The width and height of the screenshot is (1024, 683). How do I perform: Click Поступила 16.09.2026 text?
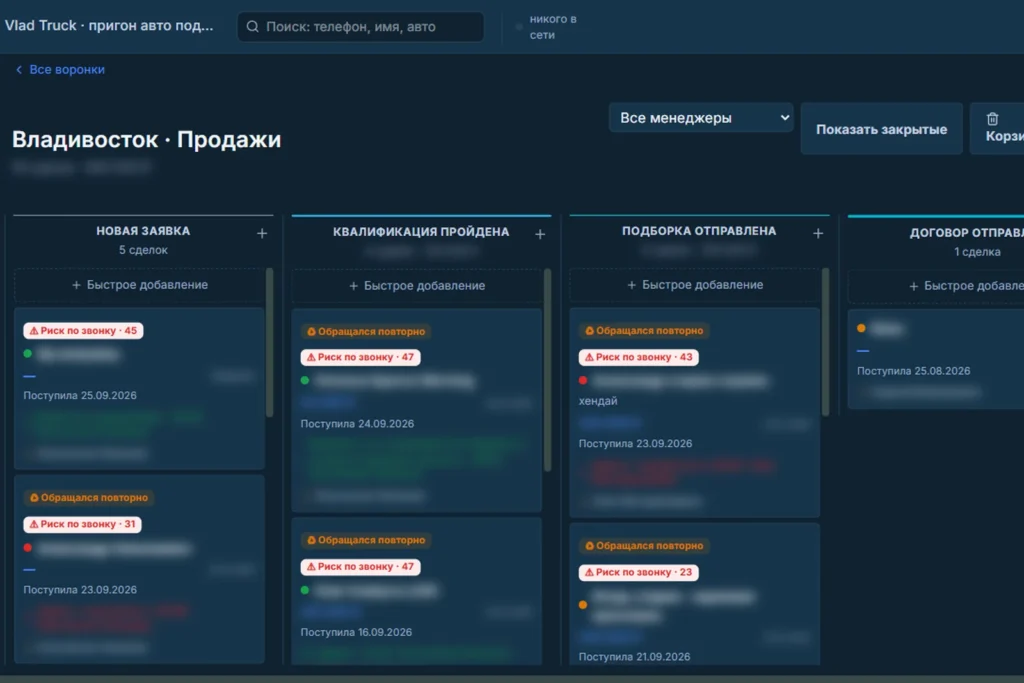point(356,632)
